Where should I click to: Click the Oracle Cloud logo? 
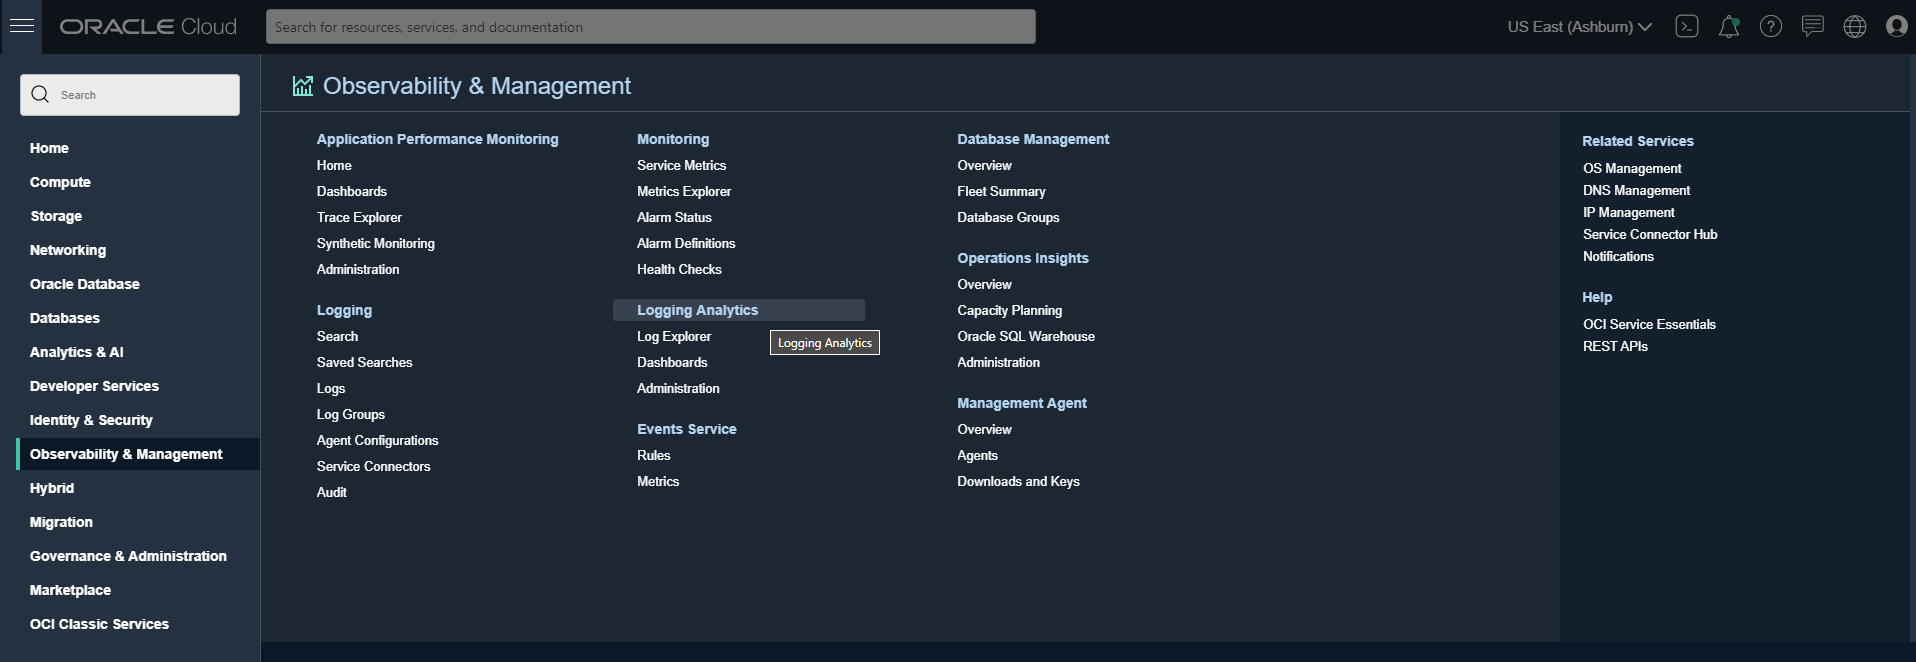(148, 27)
